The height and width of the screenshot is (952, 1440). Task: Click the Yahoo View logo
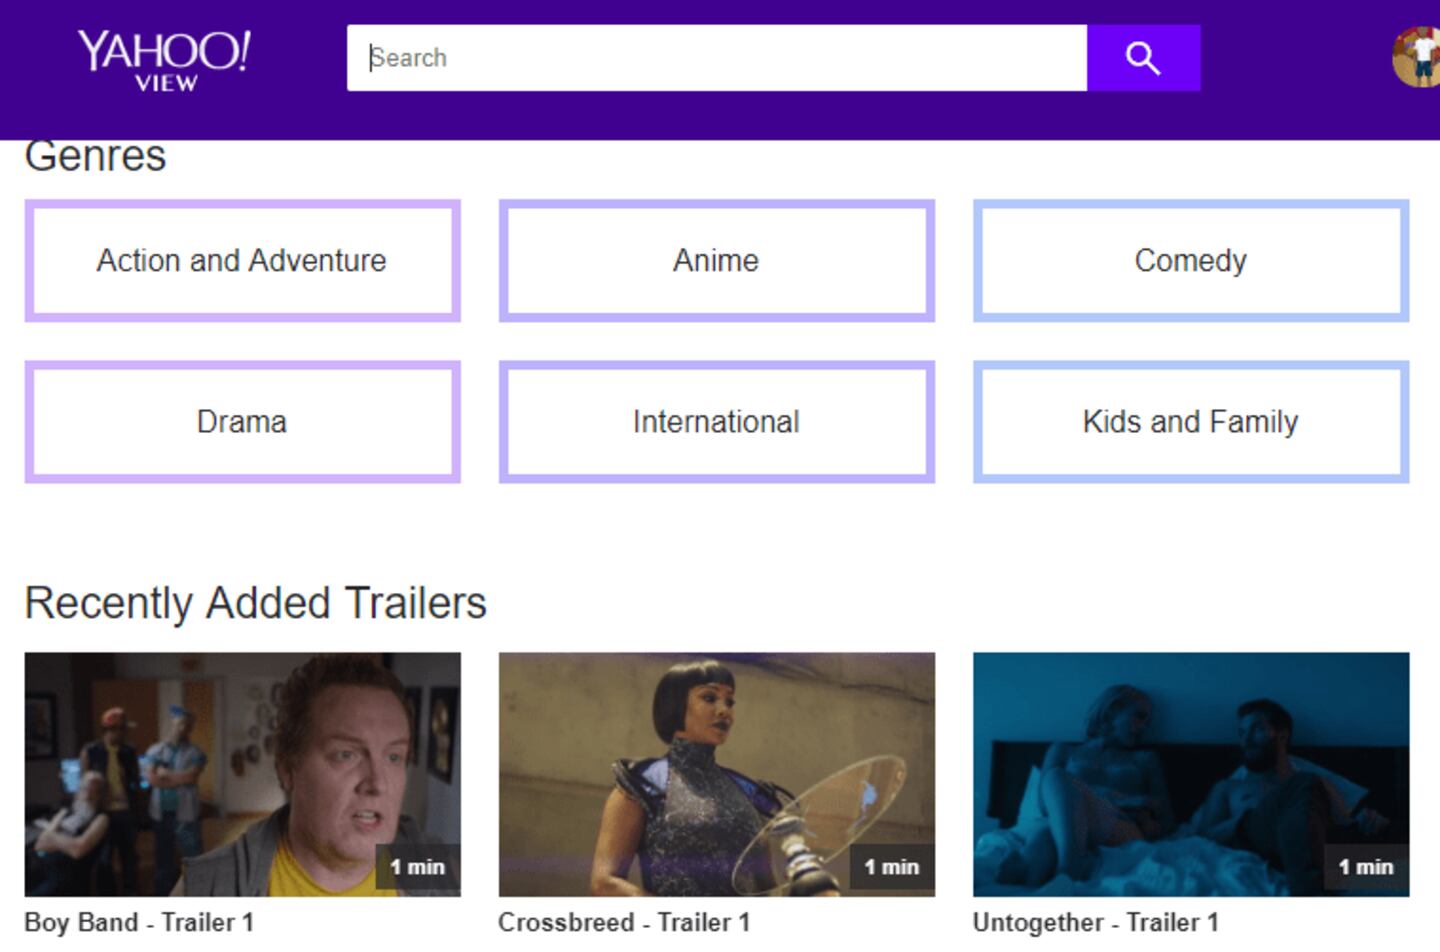(164, 60)
